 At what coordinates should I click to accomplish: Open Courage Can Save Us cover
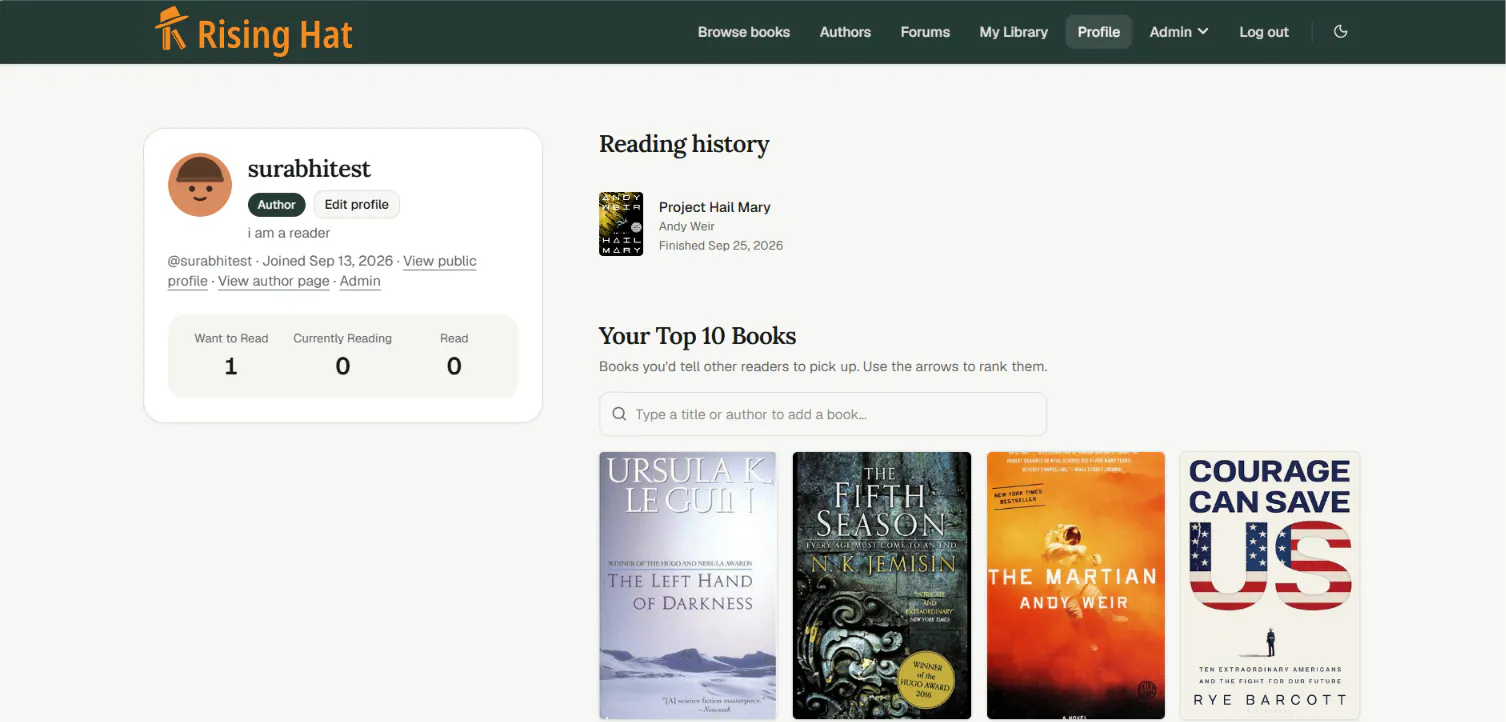coord(1270,586)
